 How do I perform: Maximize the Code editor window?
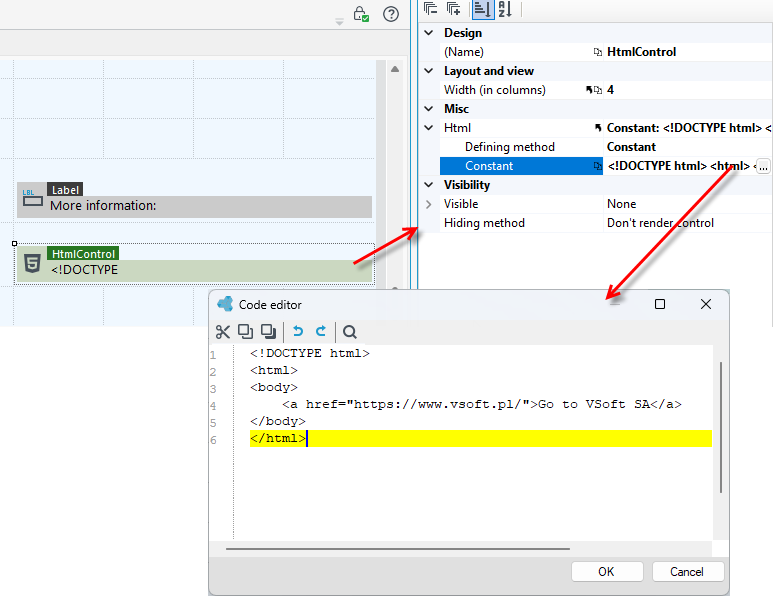click(x=660, y=304)
